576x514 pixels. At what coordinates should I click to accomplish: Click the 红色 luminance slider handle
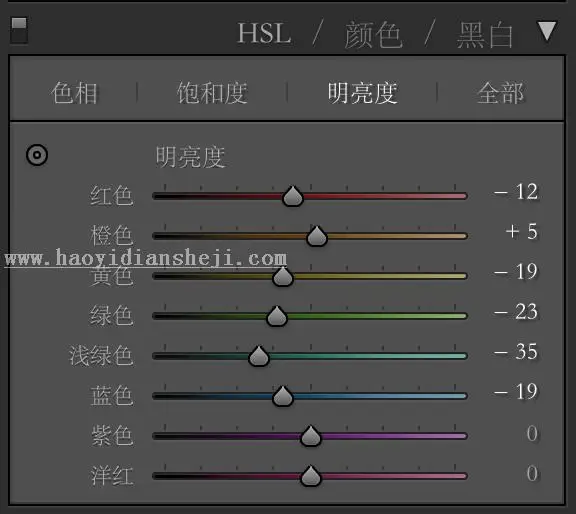point(293,197)
